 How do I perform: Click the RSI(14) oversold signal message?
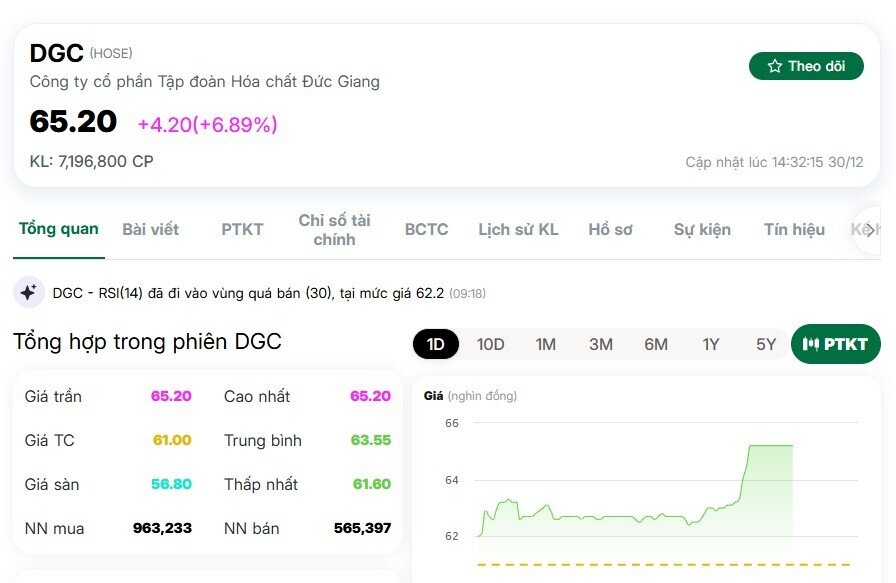pos(269,293)
